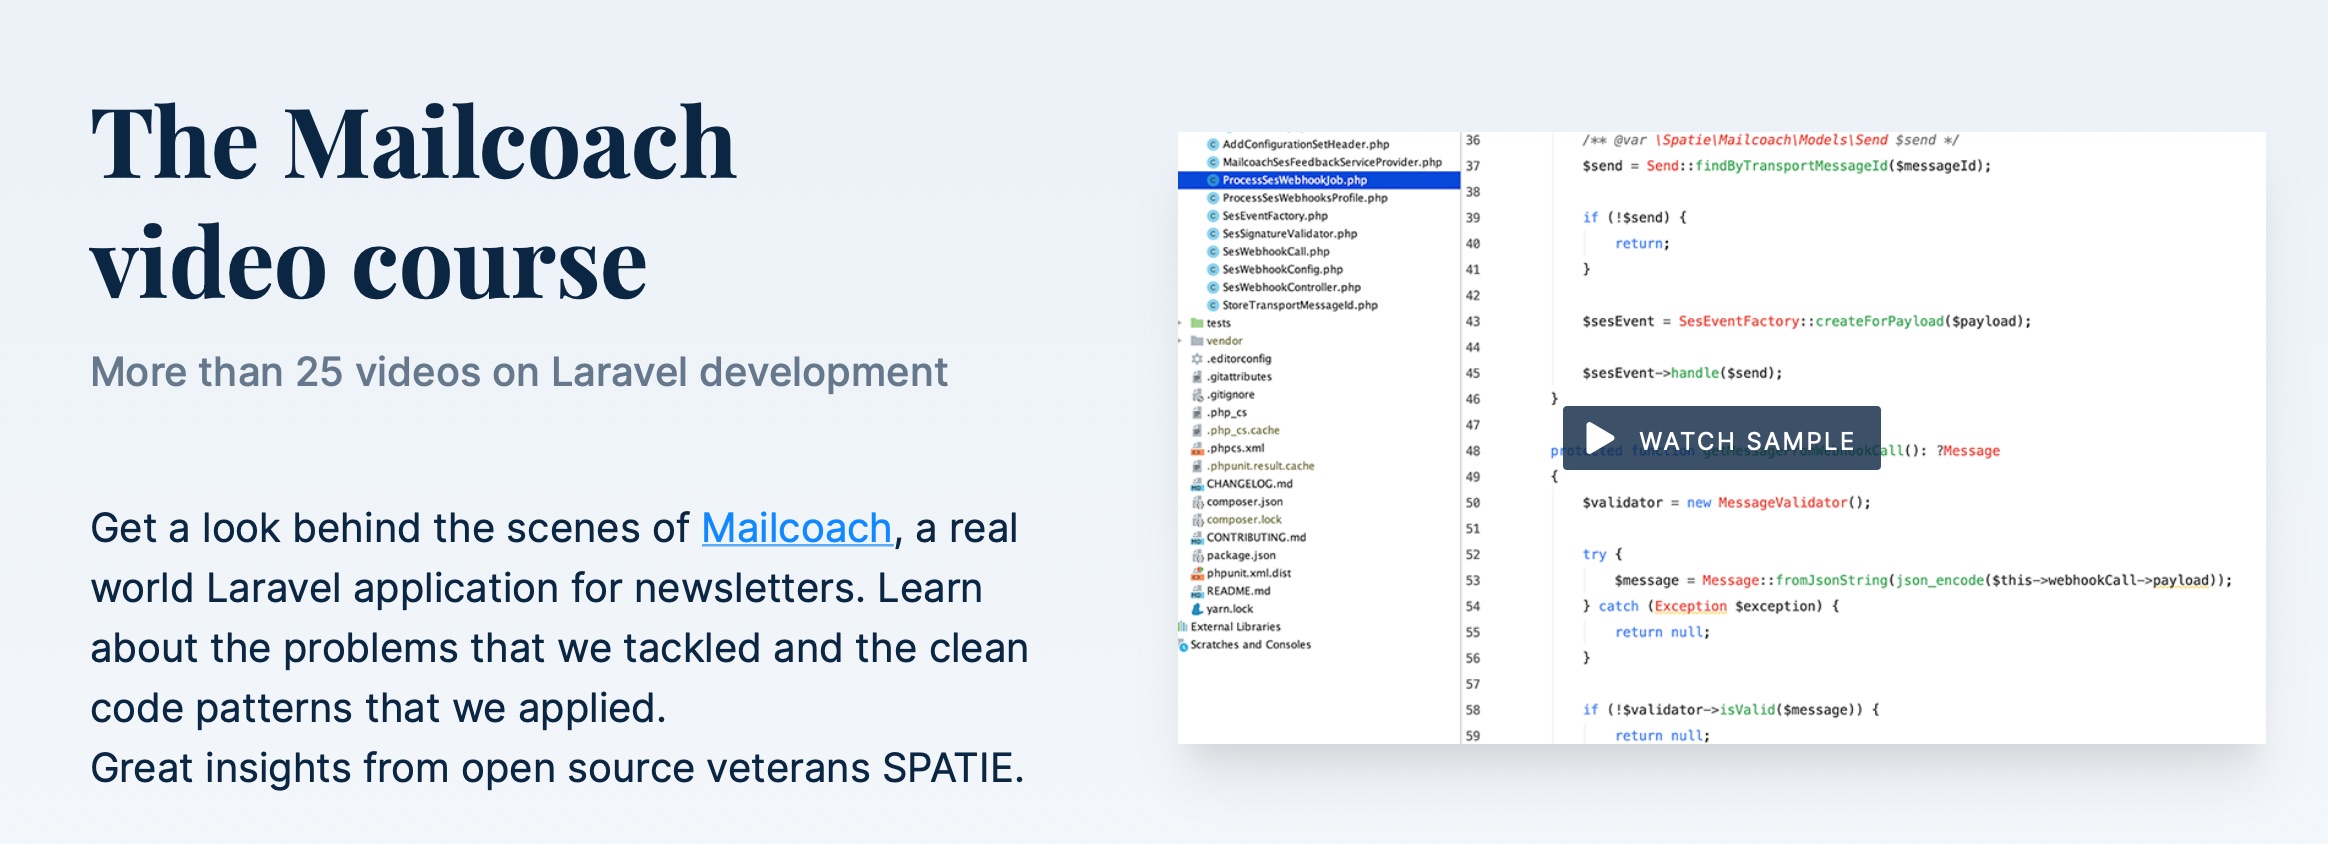Select the vendor folder in the file tree
This screenshot has width=2328, height=844.
tap(1224, 341)
